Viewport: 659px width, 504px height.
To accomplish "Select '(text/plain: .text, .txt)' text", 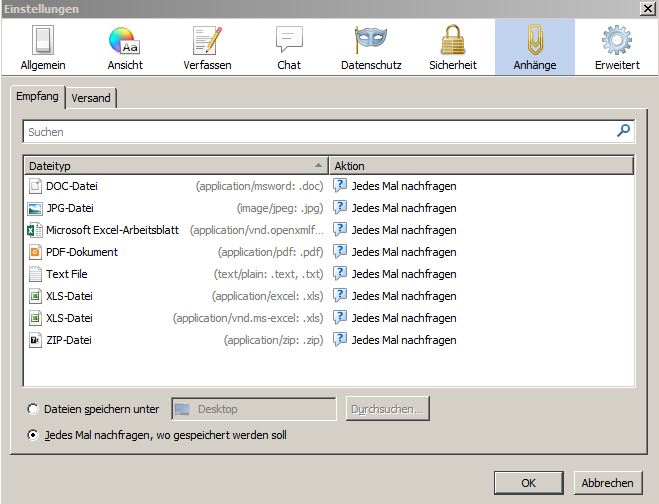I will pos(269,274).
